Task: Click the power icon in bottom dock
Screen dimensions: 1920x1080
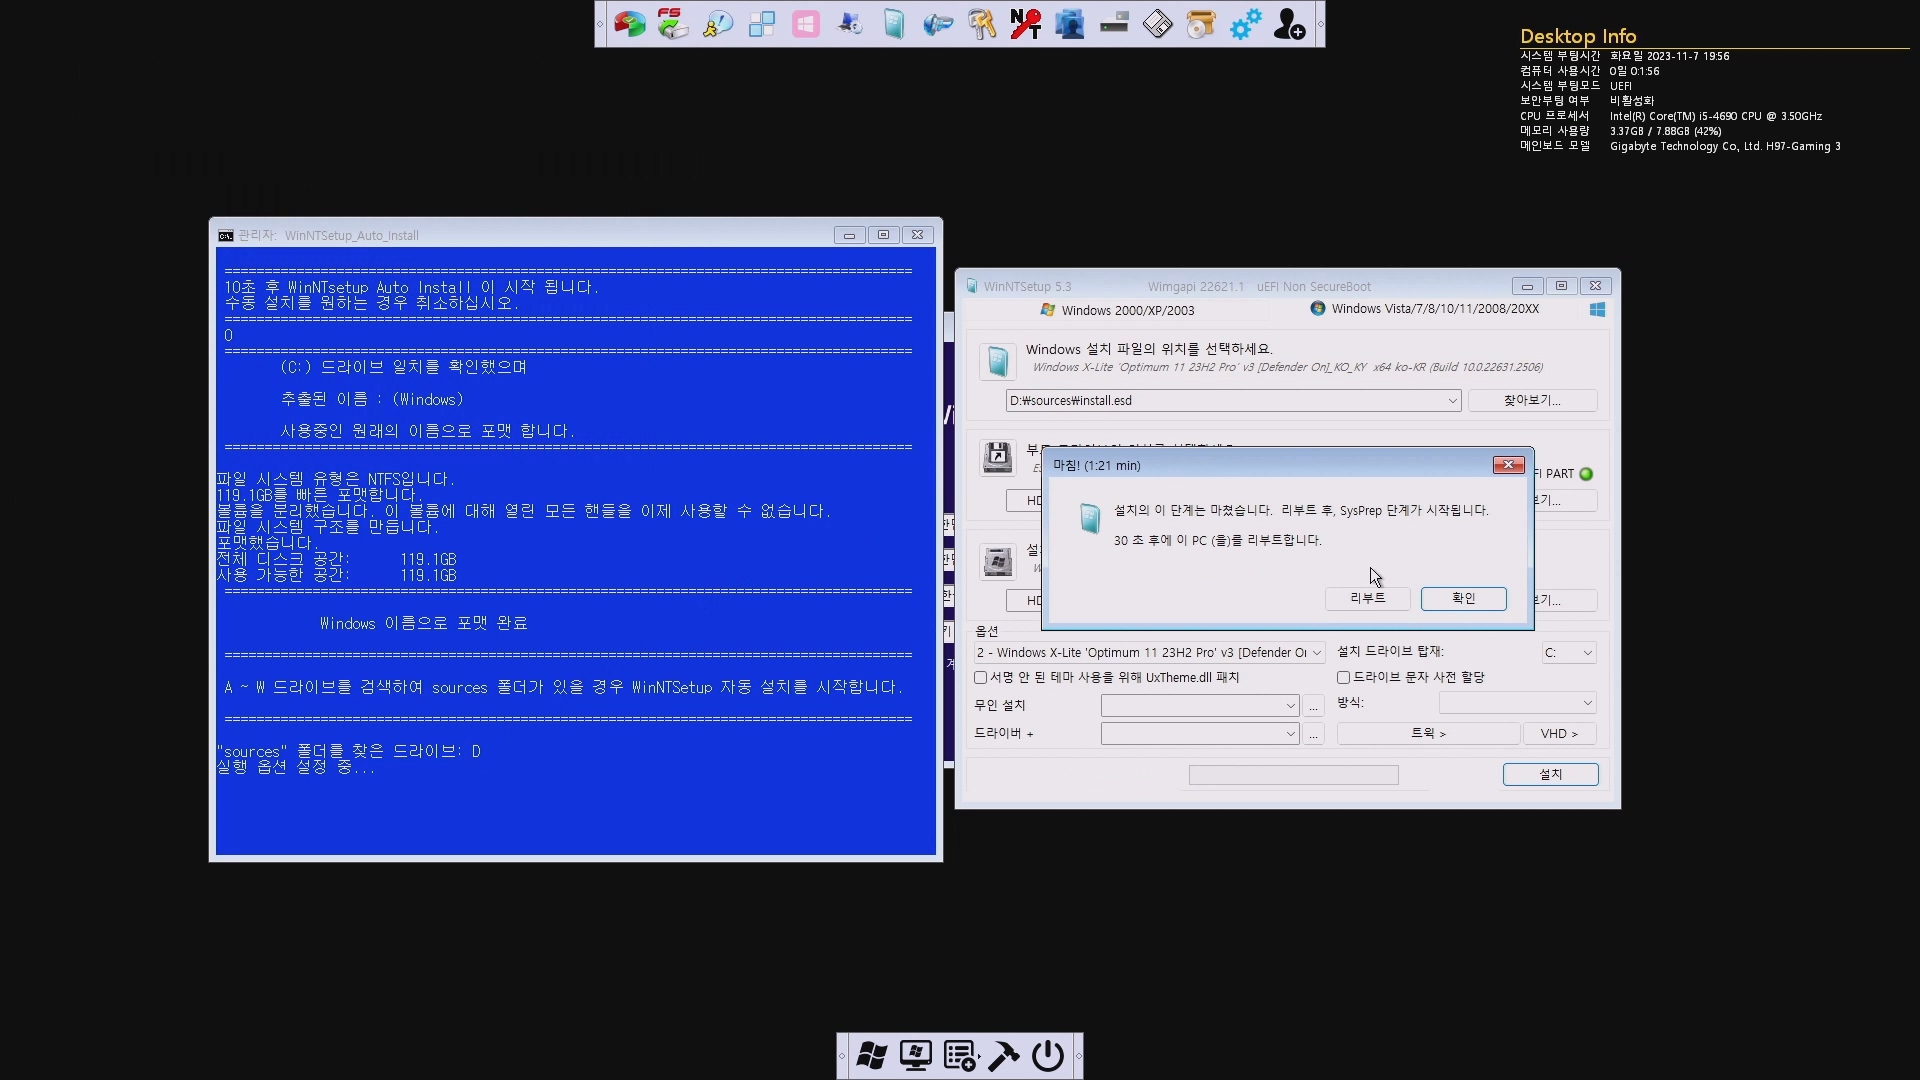Action: coord(1047,1056)
